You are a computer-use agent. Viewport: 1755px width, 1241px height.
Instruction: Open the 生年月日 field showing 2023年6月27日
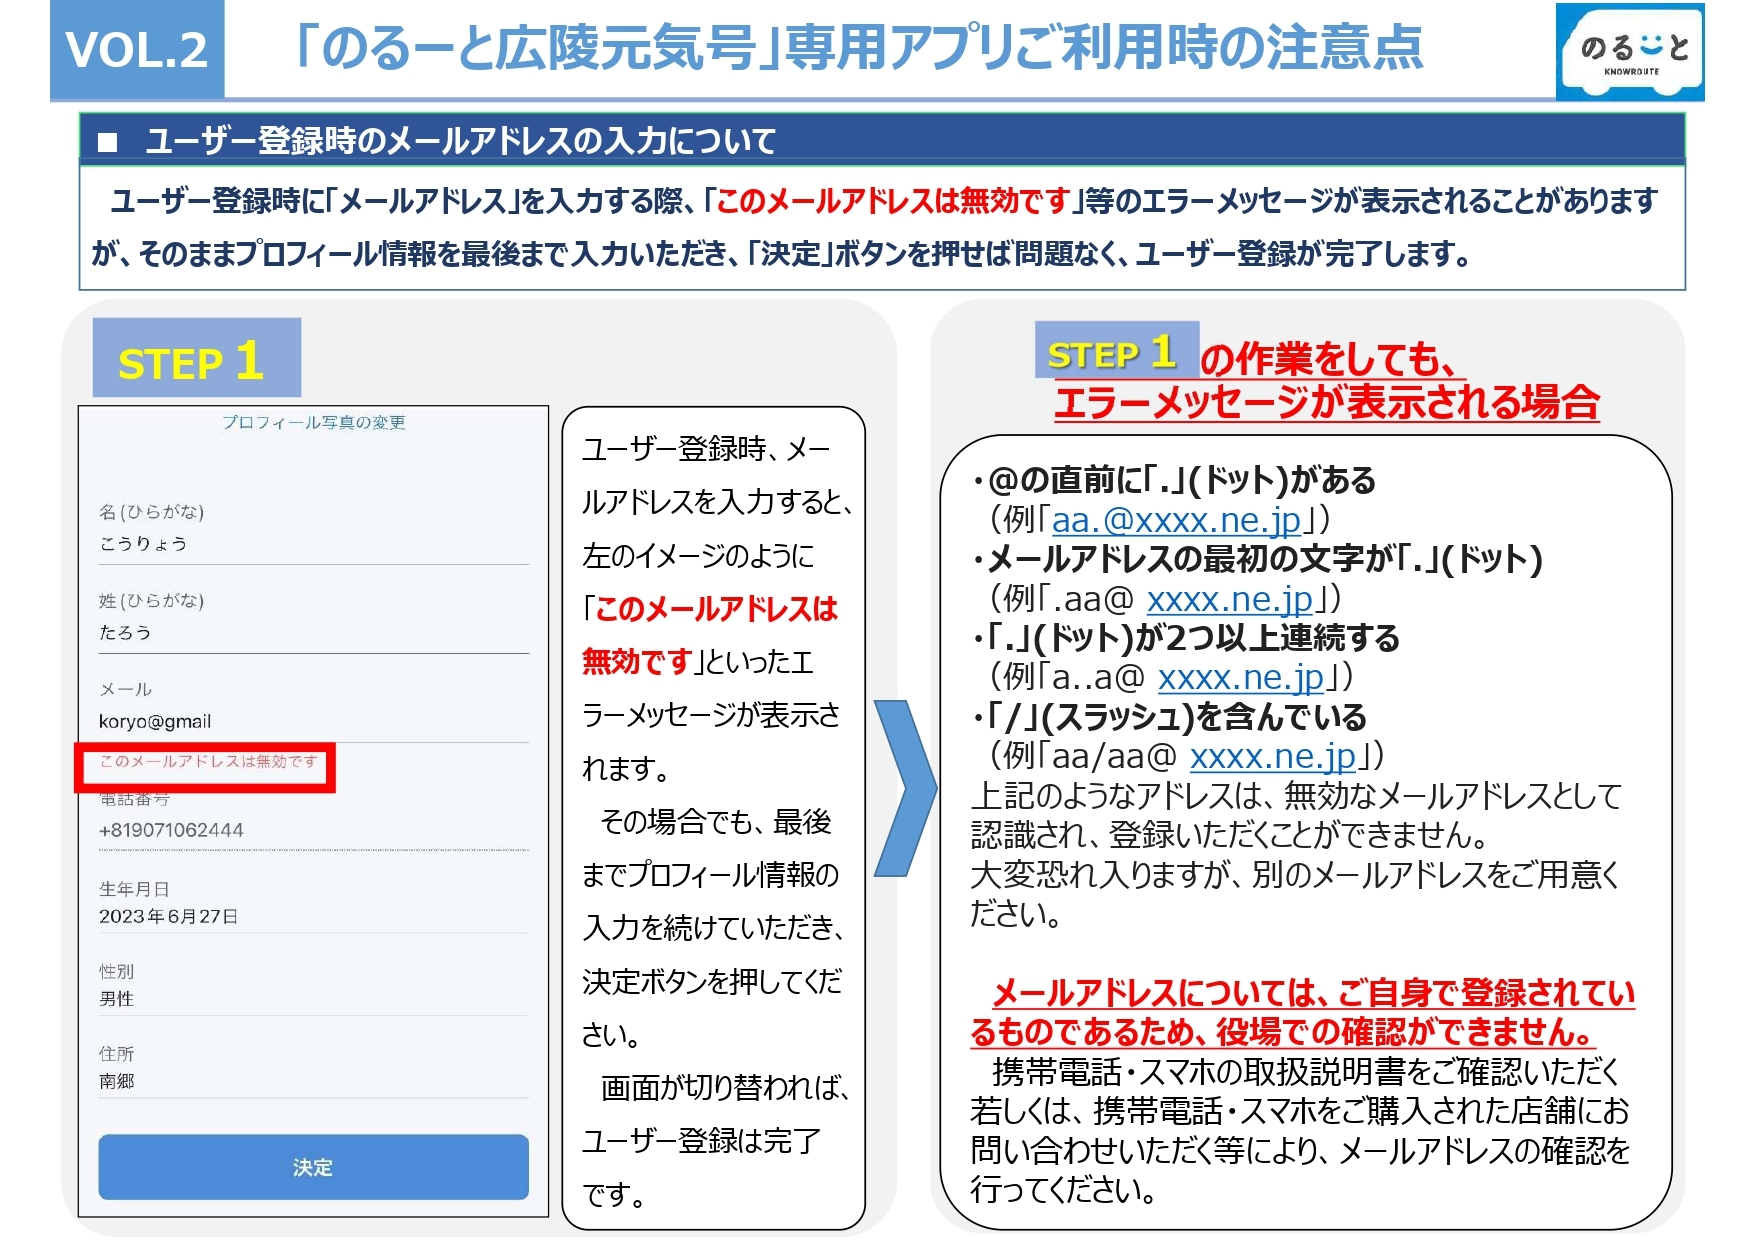pos(313,904)
